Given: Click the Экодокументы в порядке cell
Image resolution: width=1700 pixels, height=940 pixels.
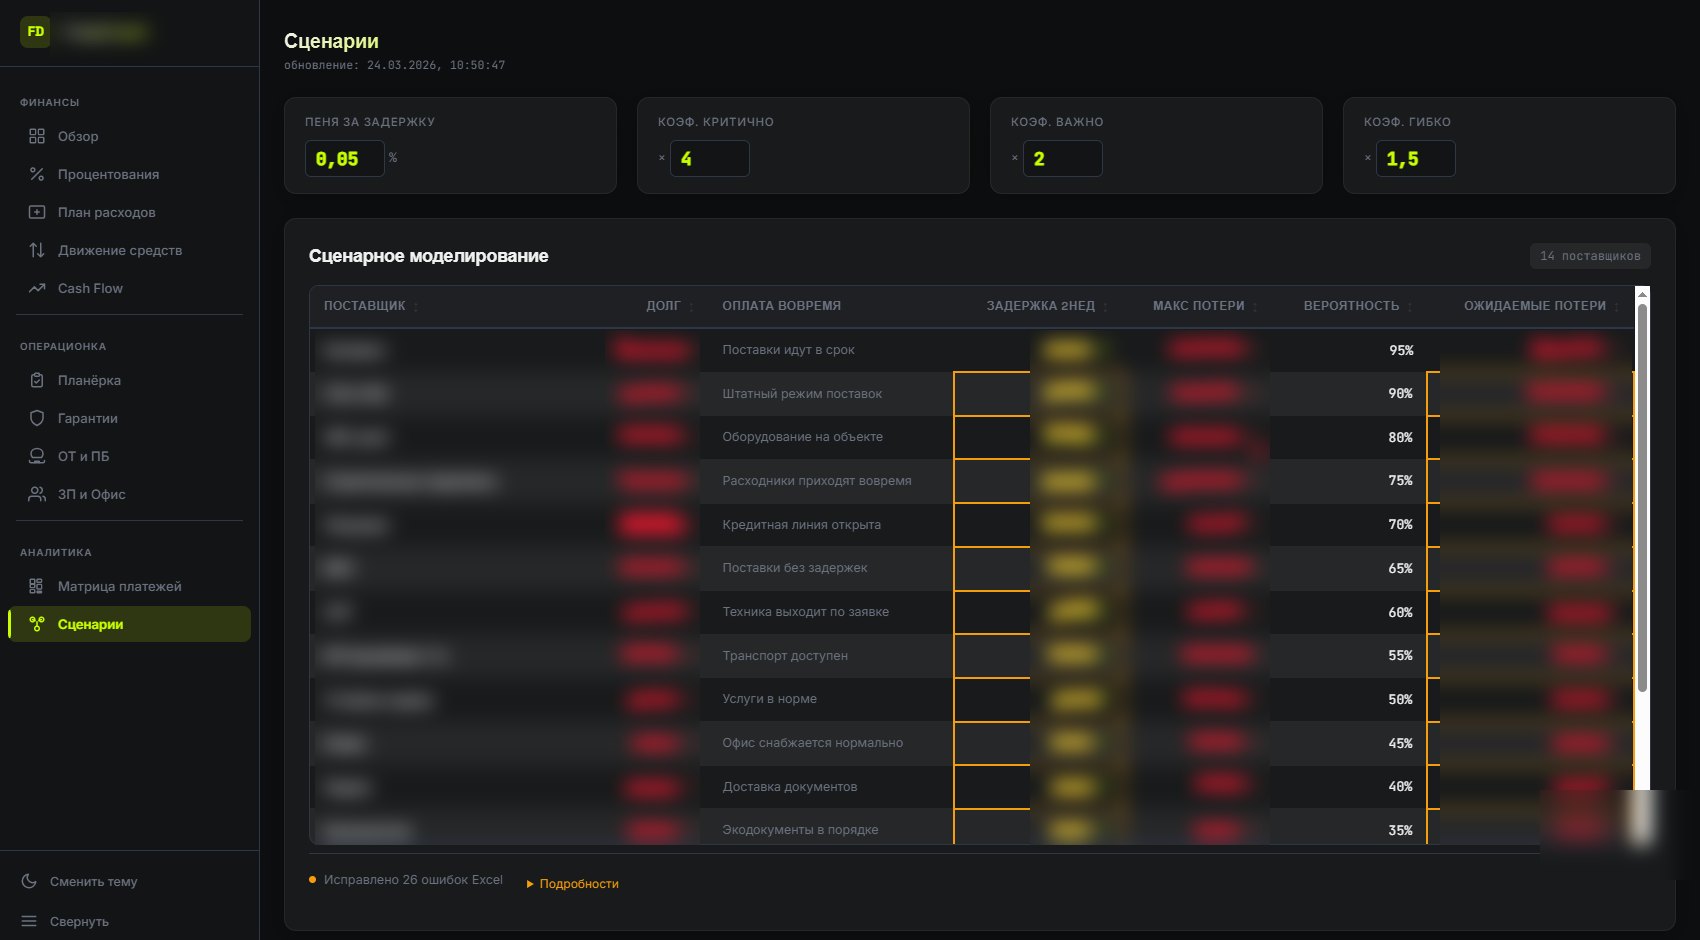Looking at the screenshot, I should (800, 830).
